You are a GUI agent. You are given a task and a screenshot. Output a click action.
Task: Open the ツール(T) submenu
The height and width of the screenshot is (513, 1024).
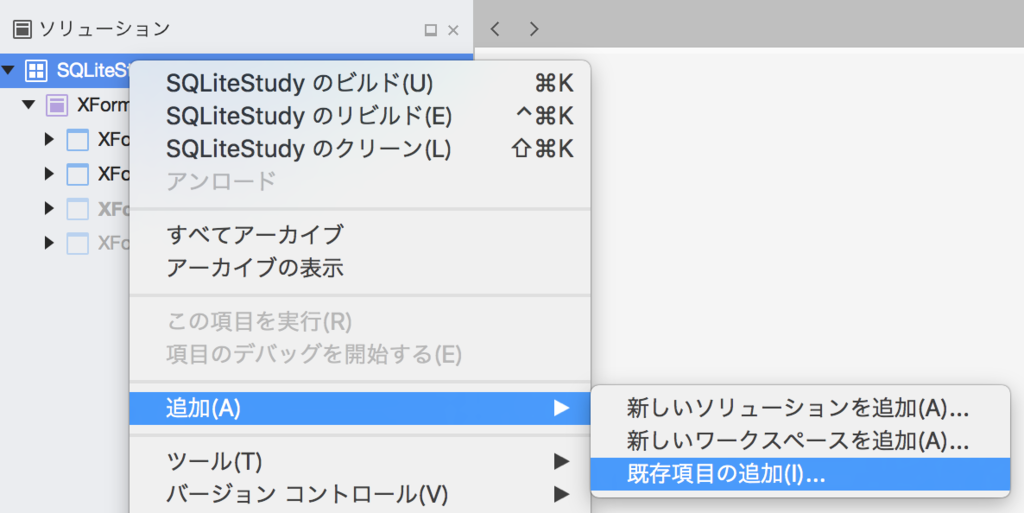[x=360, y=461]
